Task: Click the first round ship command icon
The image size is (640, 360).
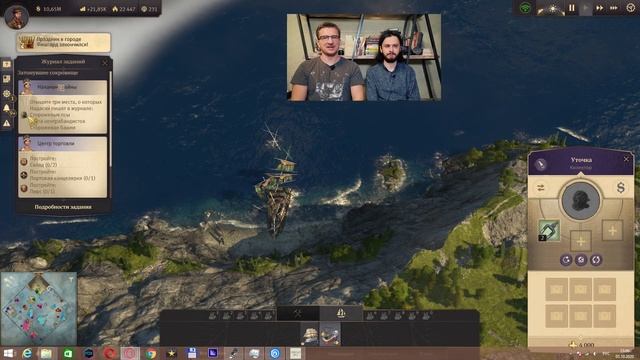Action: [566, 260]
